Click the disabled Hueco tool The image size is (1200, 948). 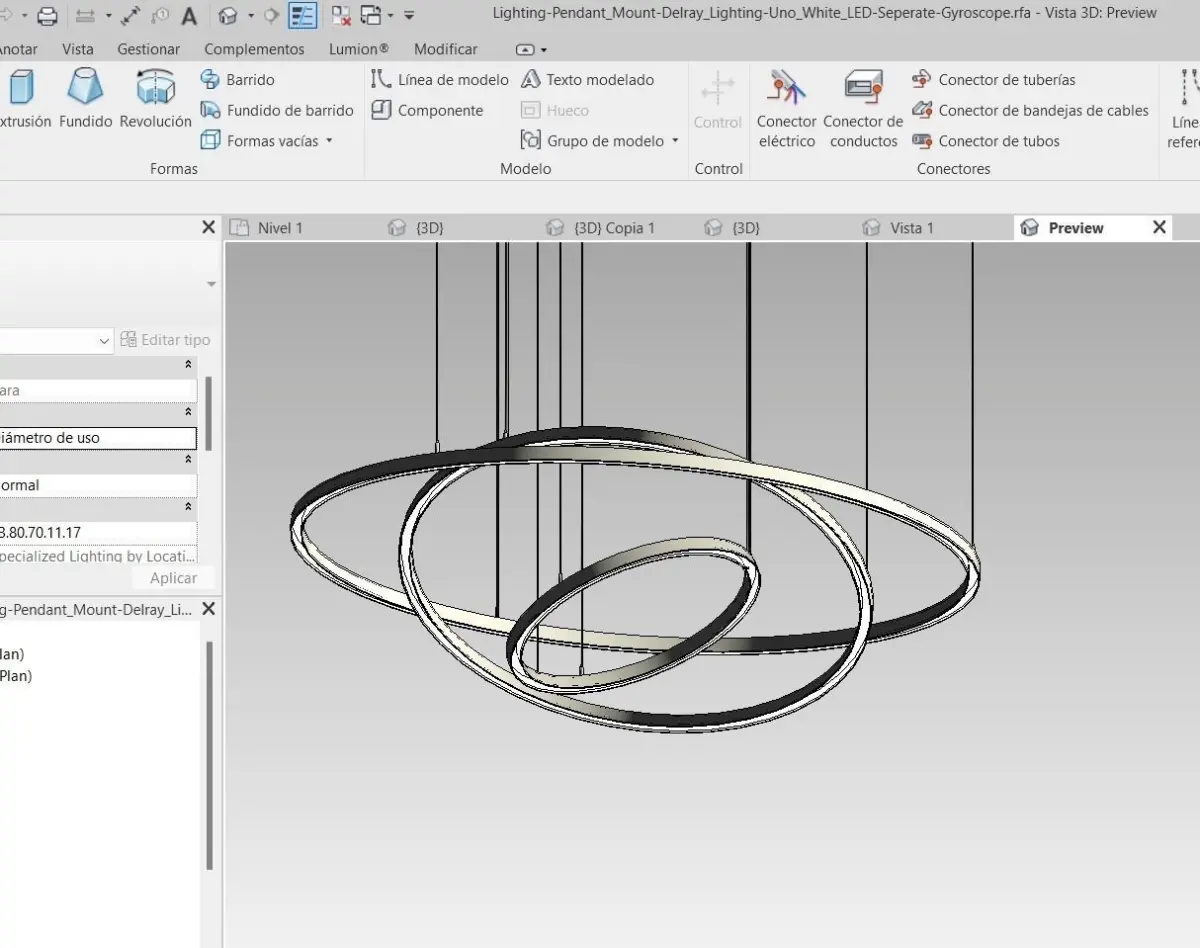pos(555,110)
